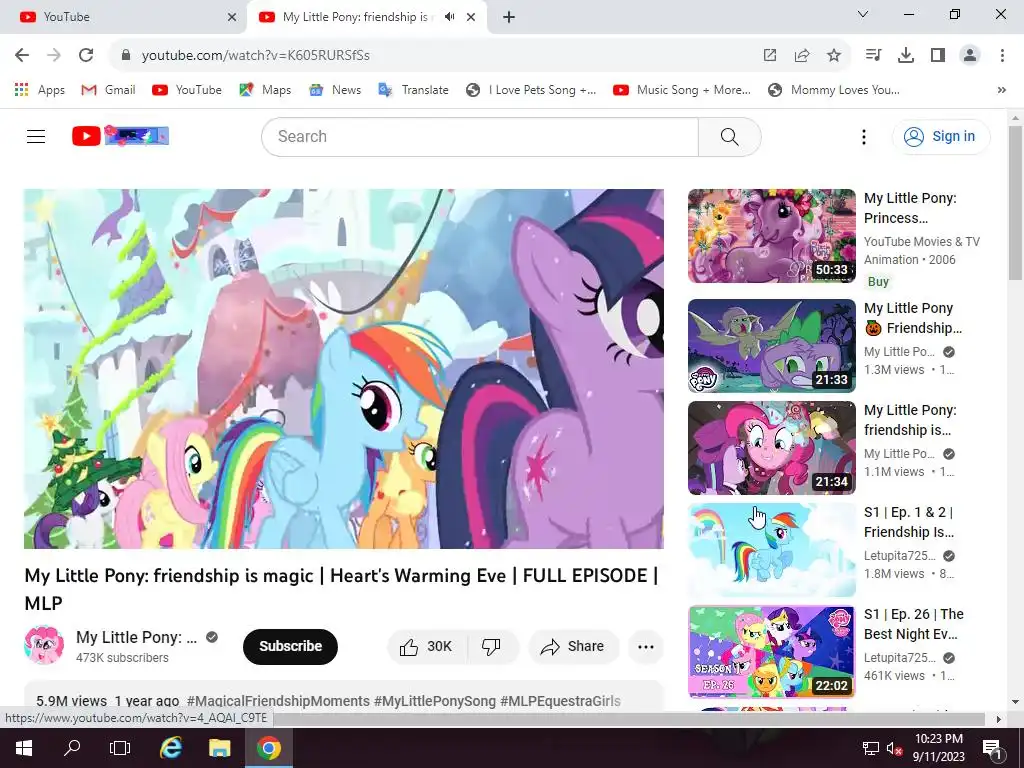Screen dimensions: 1024x768
Task: Open page in app icon in address bar
Action: click(x=770, y=56)
